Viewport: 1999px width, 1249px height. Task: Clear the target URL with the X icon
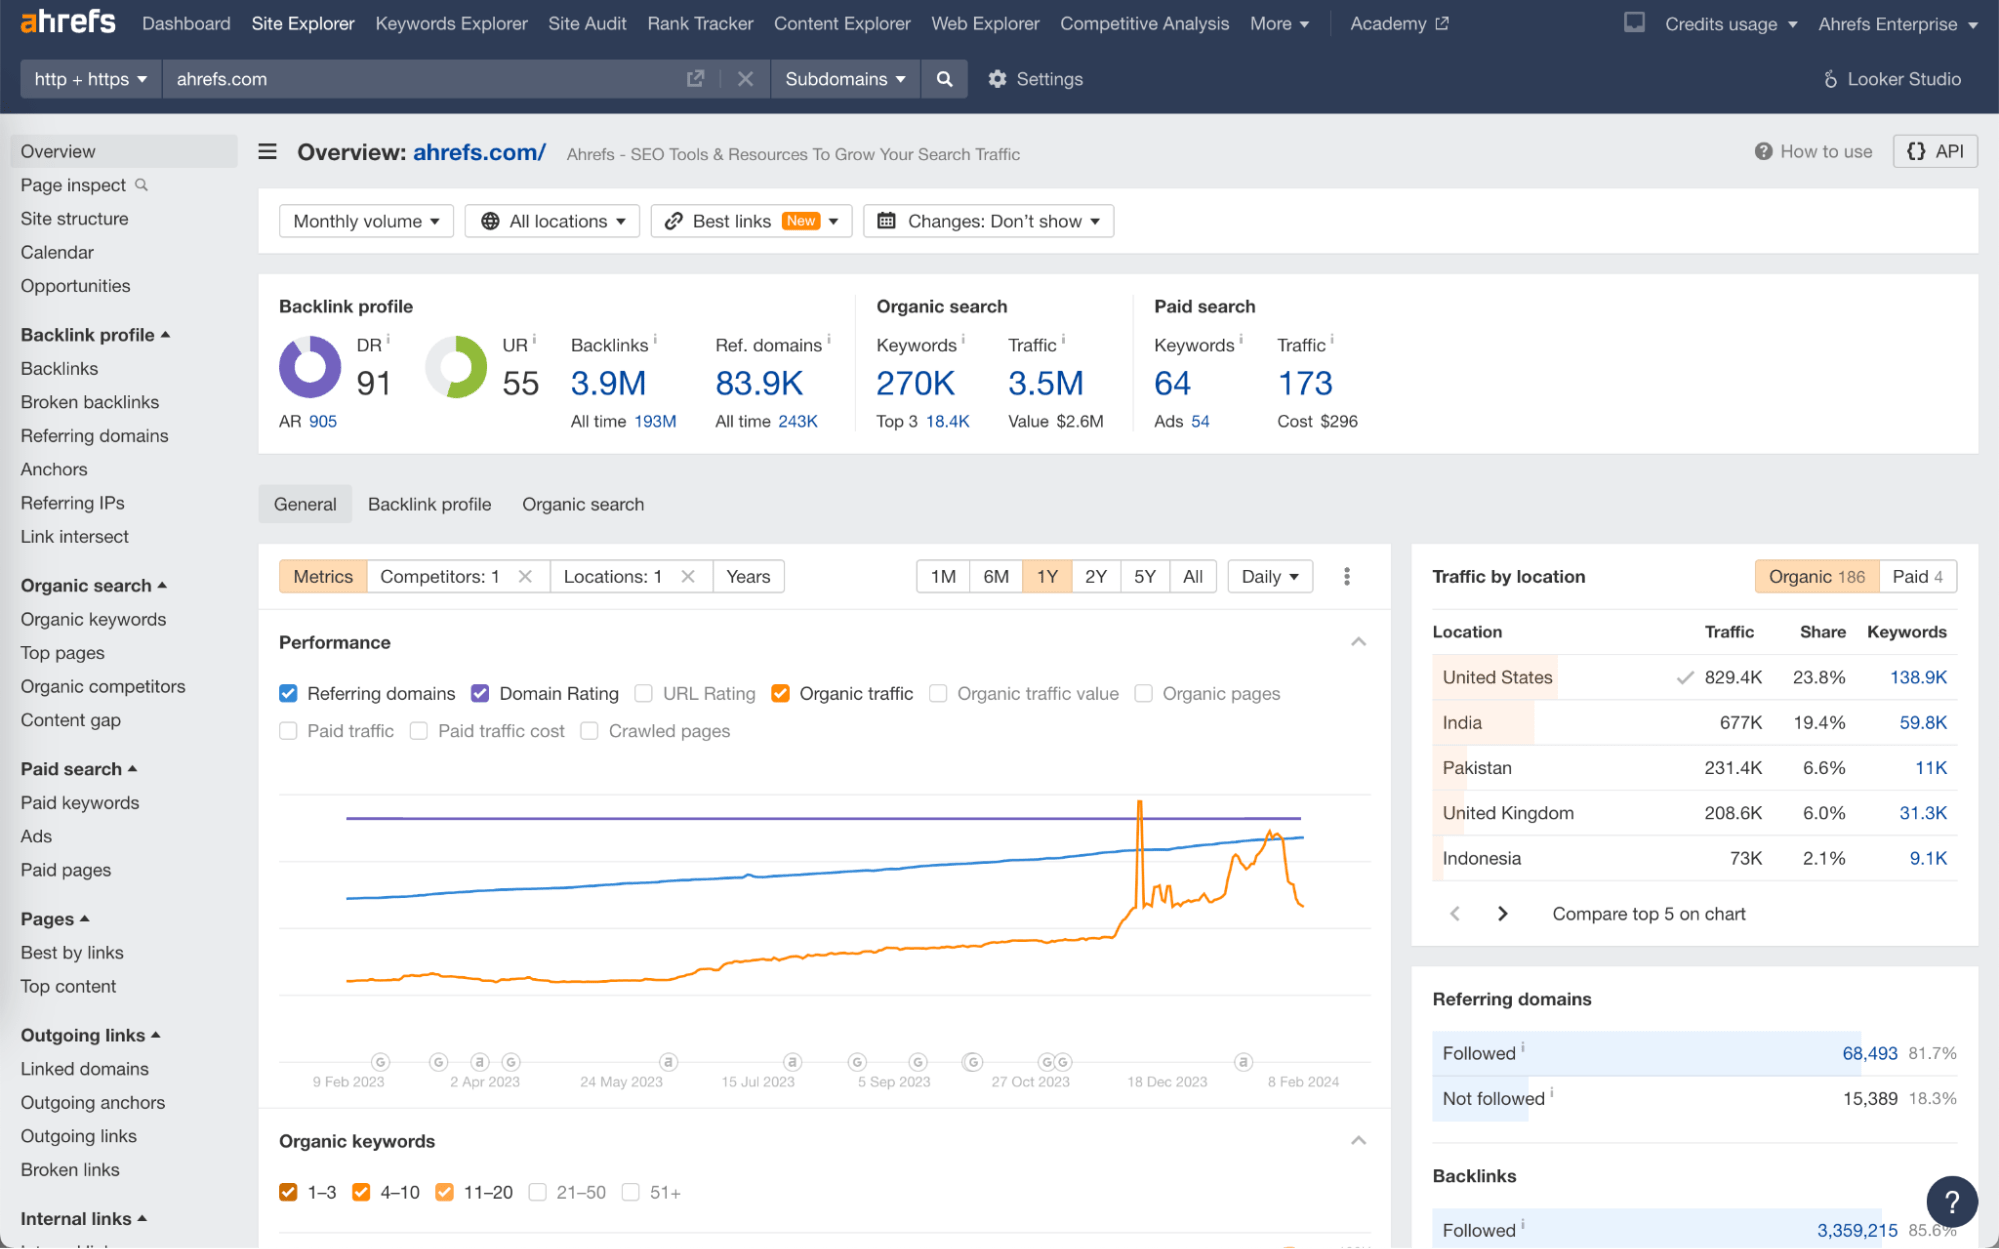745,78
